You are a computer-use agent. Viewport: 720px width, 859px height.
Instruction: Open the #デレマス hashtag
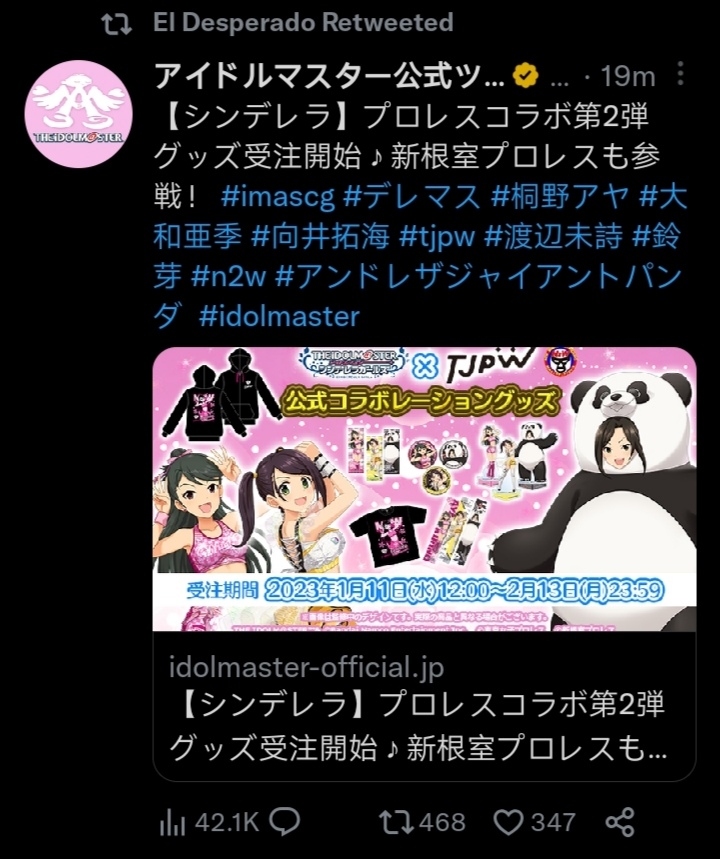point(412,197)
